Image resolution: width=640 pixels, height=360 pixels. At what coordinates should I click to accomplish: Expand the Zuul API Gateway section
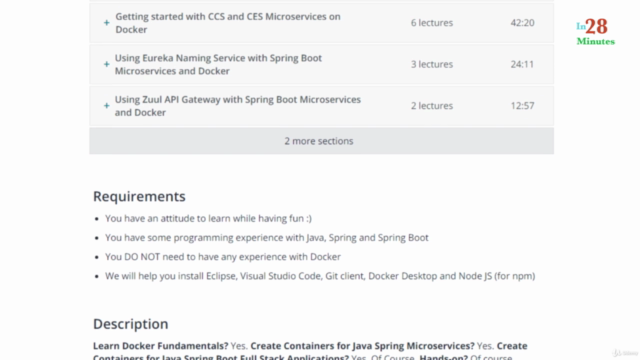(x=107, y=106)
